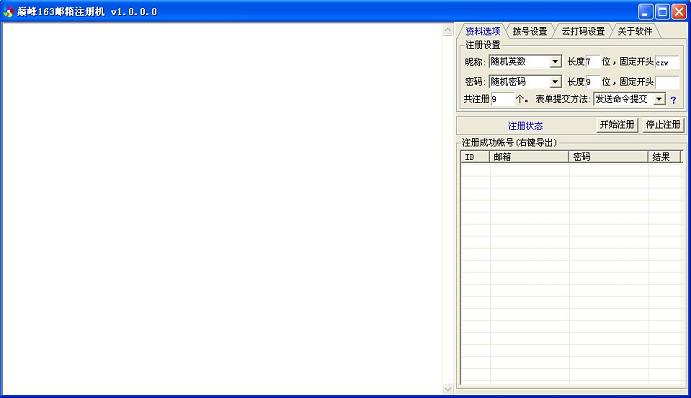The height and width of the screenshot is (398, 691).
Task: Click the nickname 长度 input field
Action: click(x=592, y=62)
